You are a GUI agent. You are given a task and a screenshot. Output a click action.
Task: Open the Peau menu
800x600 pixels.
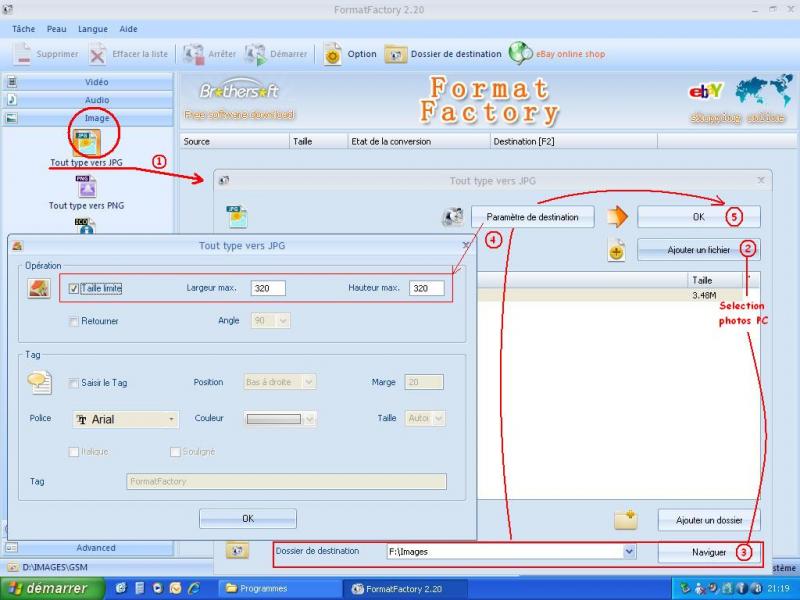pos(57,29)
